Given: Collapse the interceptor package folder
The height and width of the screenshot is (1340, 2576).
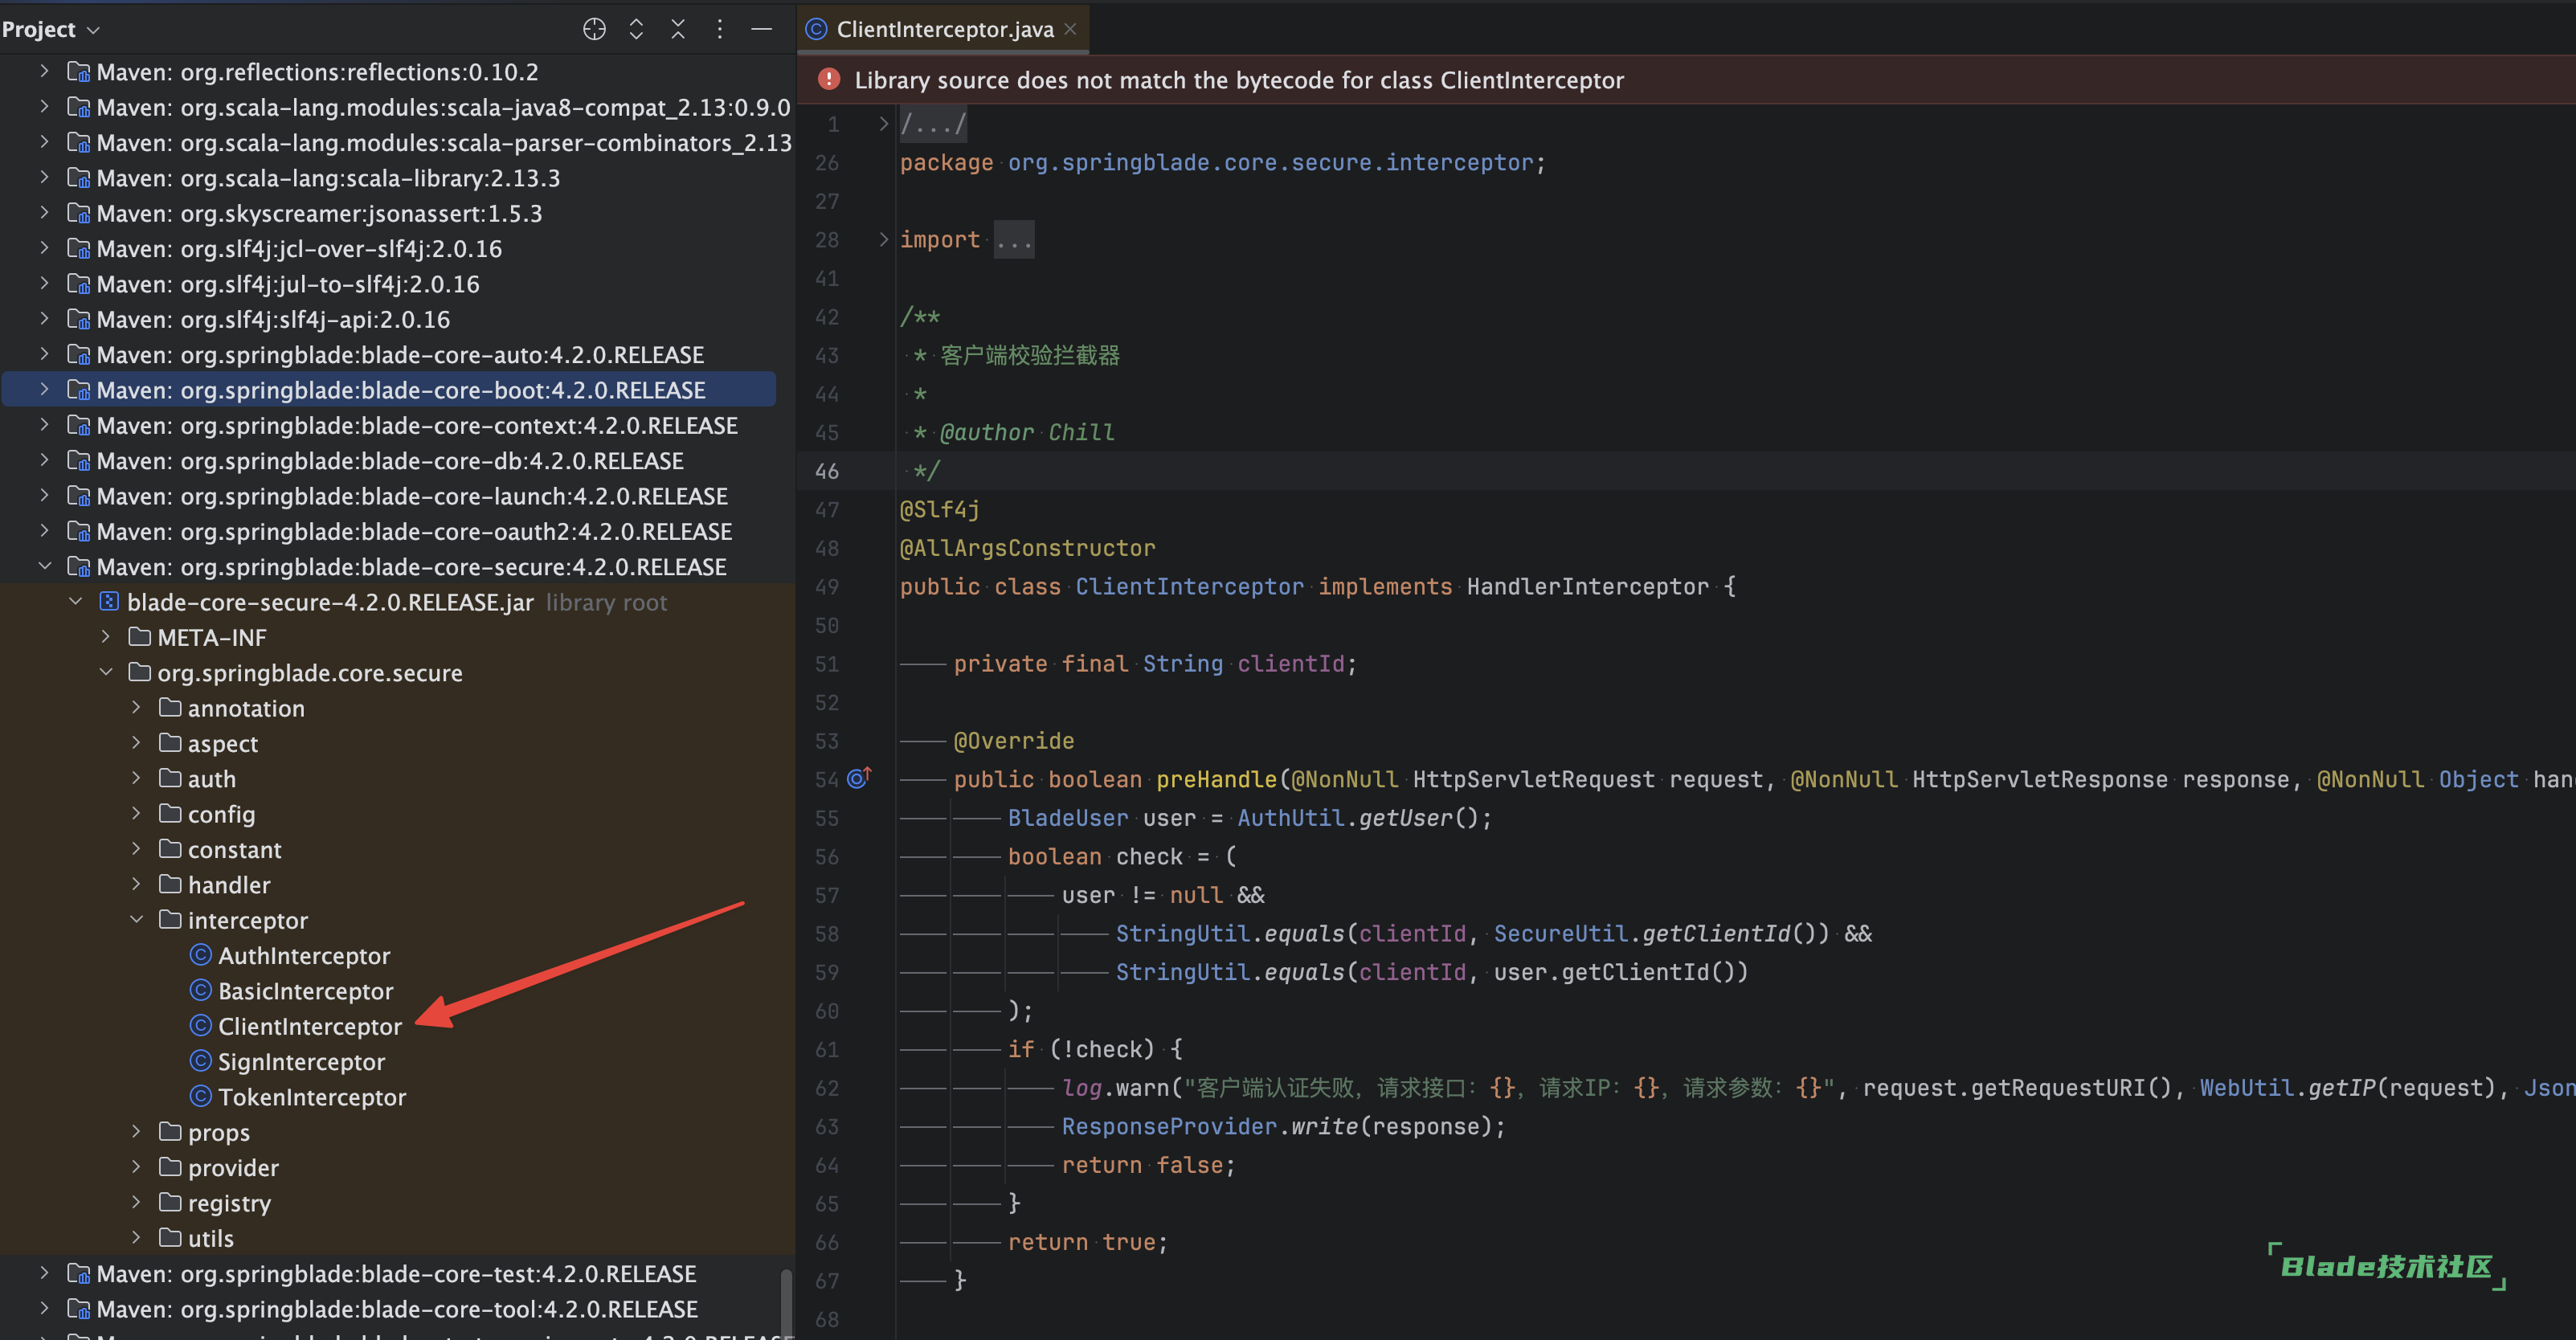Looking at the screenshot, I should pos(137,919).
